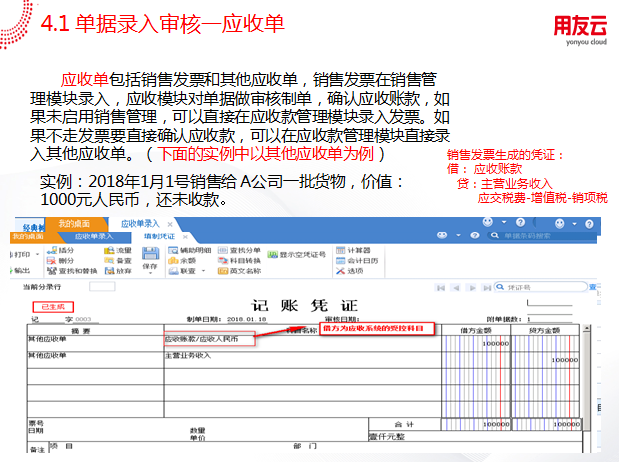Expand the 联查 dropdown arrow
Image resolution: width=619 pixels, height=462 pixels.
204,271
